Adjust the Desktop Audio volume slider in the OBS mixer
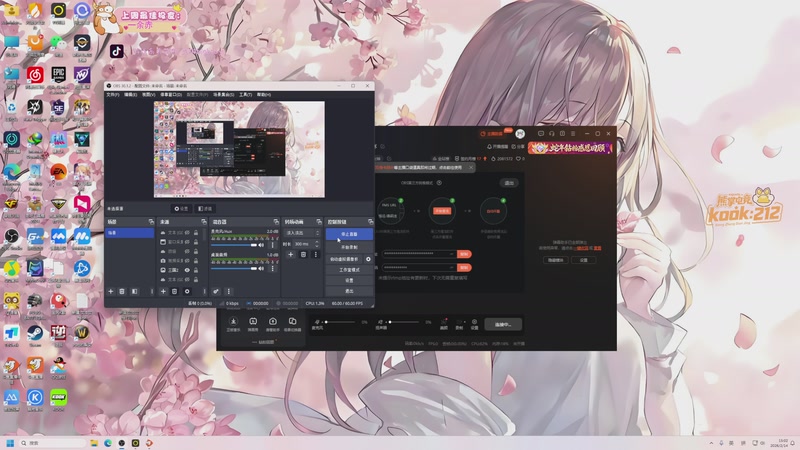This screenshot has height=450, width=800. click(234, 268)
